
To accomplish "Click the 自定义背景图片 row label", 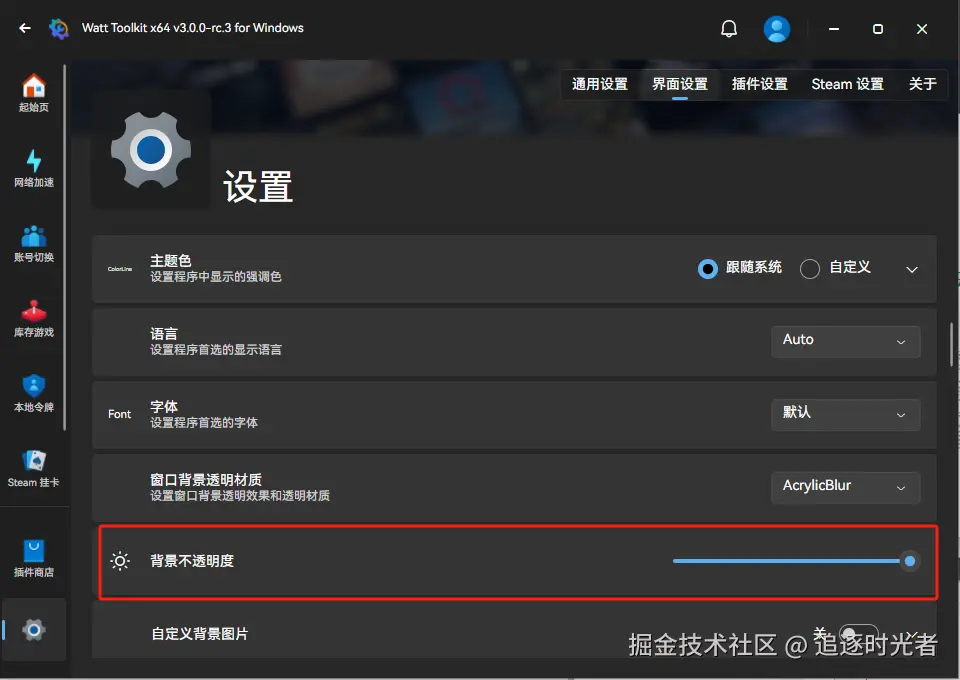I will [200, 633].
